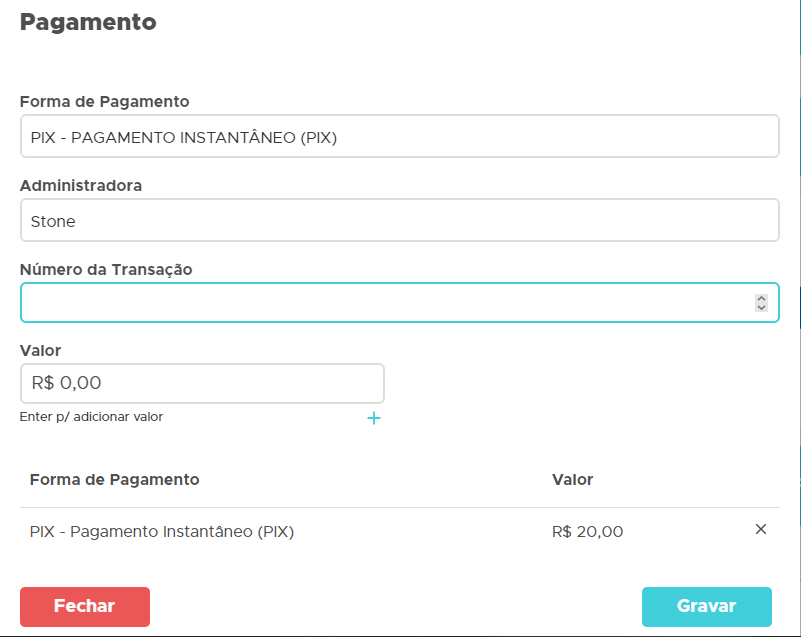Click the Valor field showing R$ 0,00
The width and height of the screenshot is (801, 637).
202,383
